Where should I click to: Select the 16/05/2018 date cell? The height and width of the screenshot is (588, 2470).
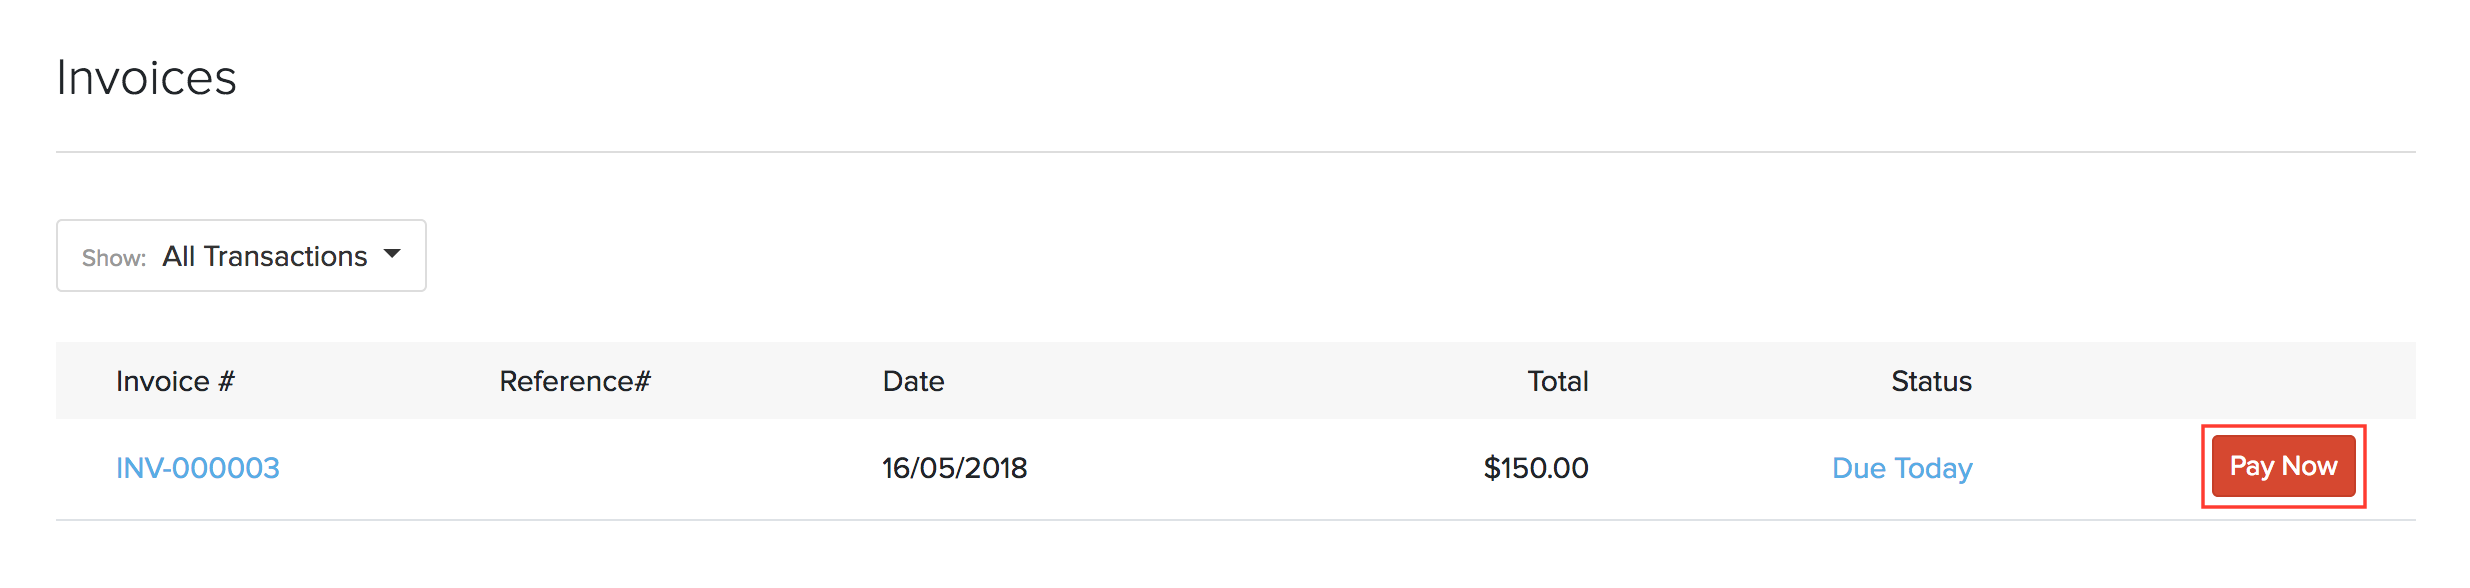tap(954, 468)
